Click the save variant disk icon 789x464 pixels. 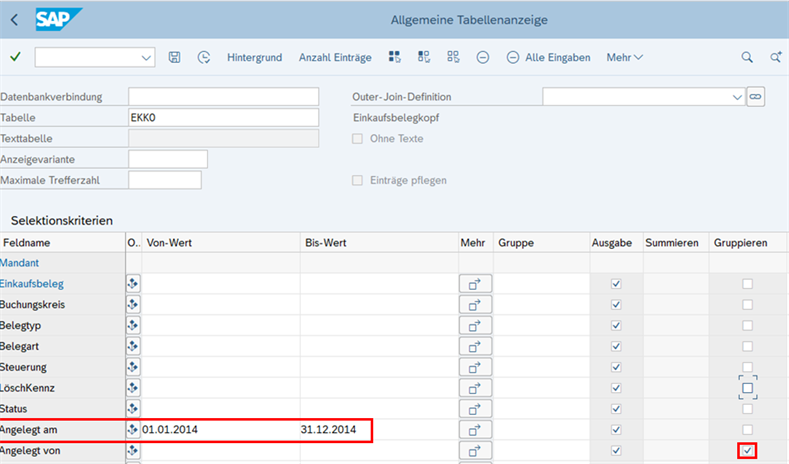175,57
